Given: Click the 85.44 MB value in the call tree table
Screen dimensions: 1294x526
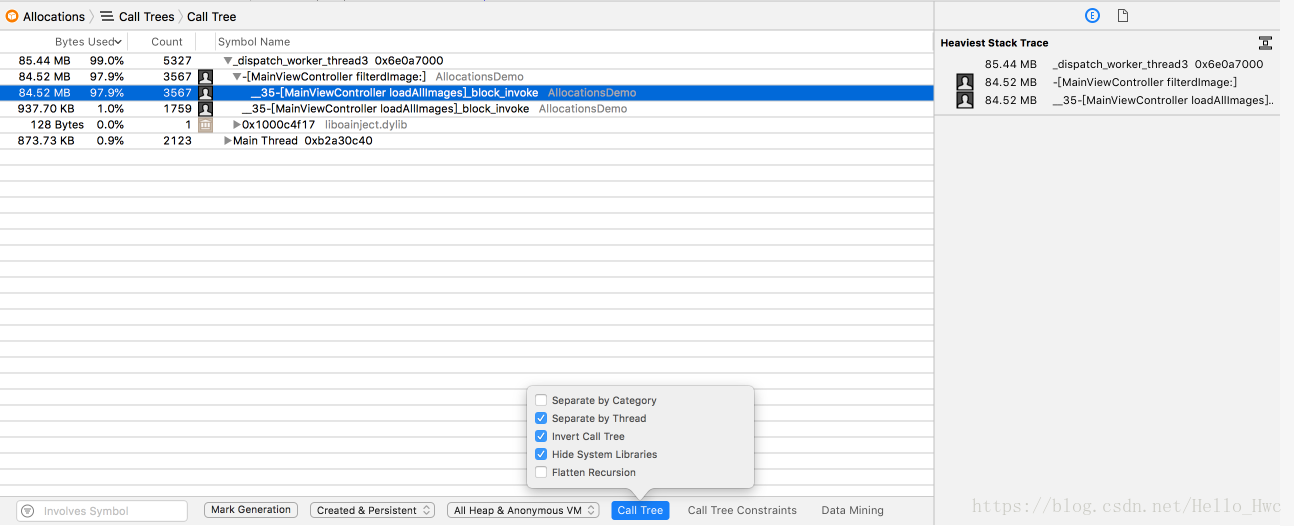Looking at the screenshot, I should pyautogui.click(x=44, y=61).
